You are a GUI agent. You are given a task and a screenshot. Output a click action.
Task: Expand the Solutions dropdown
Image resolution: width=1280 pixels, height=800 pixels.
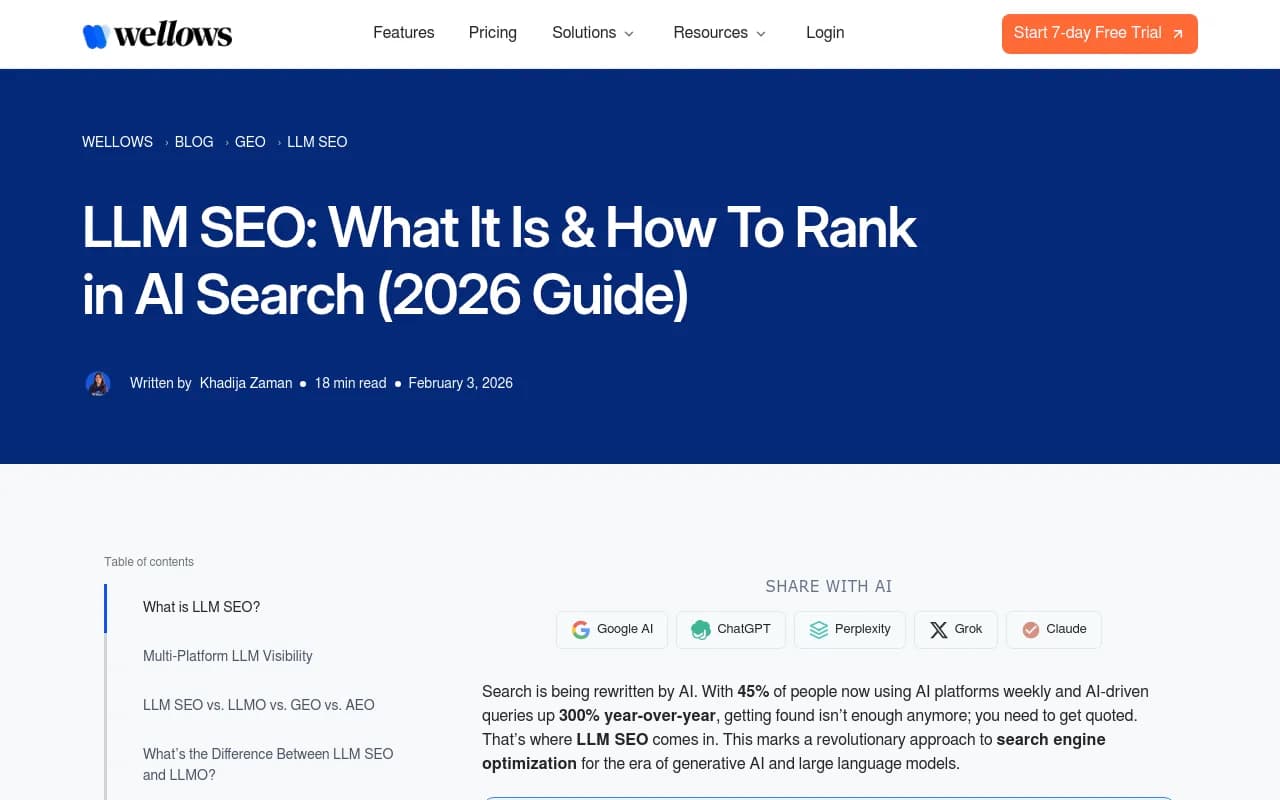point(593,33)
